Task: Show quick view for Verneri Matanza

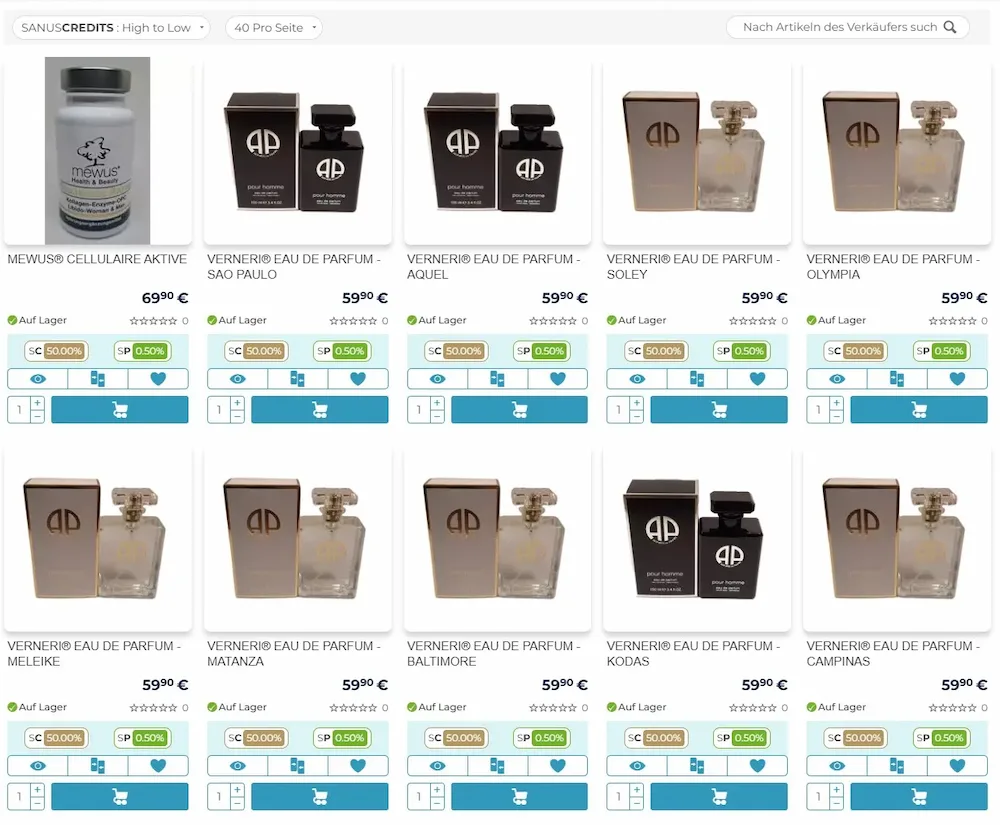Action: pos(237,765)
